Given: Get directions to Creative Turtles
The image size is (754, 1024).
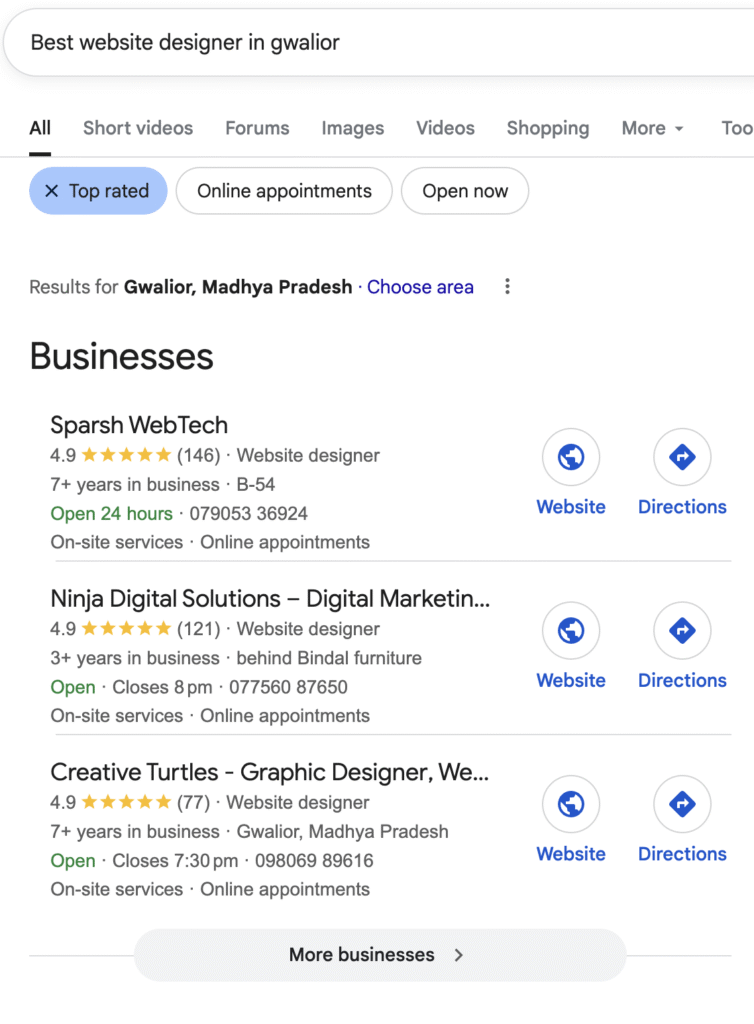Looking at the screenshot, I should click(x=682, y=804).
